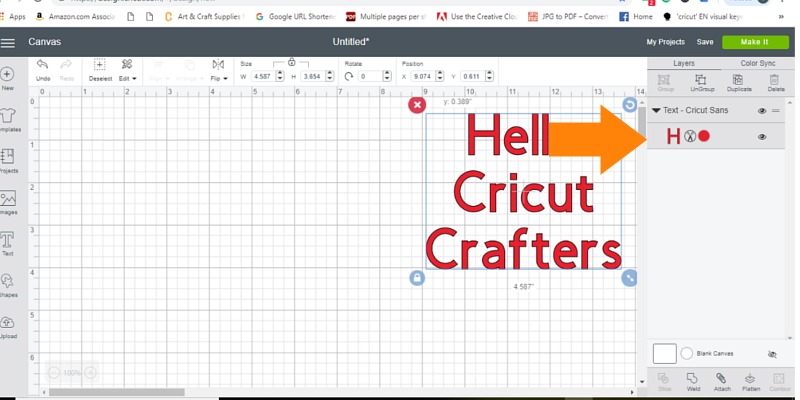Click the Weld tool
800x400 pixels.
(693, 382)
